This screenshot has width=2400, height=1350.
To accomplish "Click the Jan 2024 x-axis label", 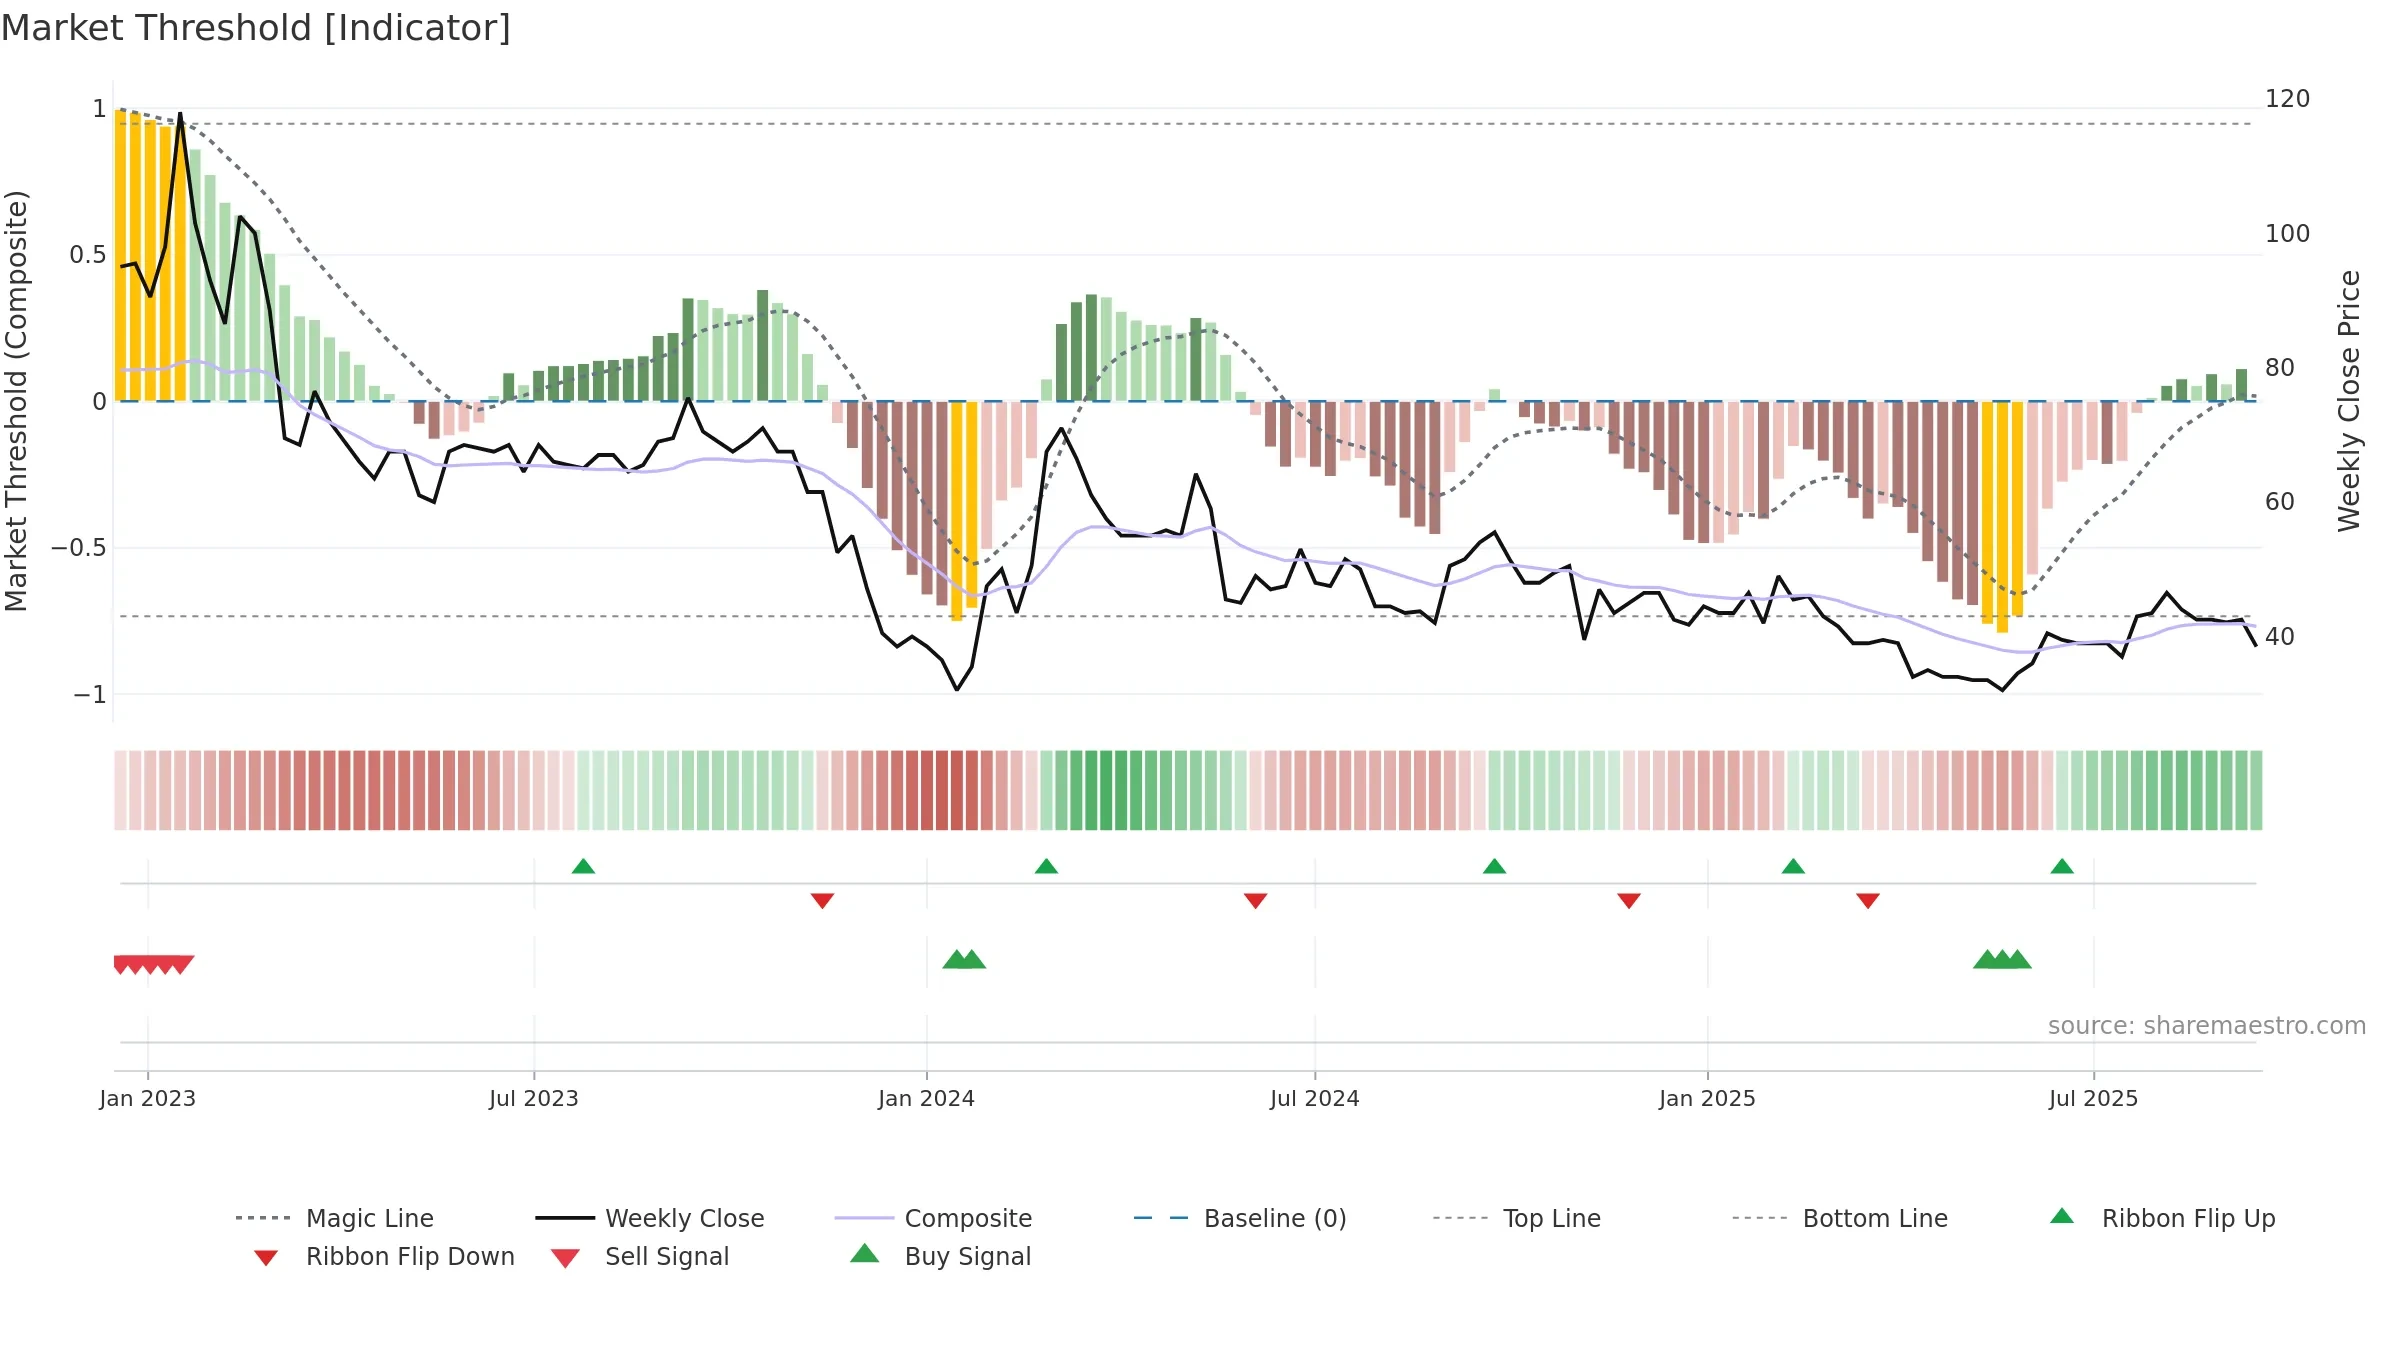I will 926,1098.
